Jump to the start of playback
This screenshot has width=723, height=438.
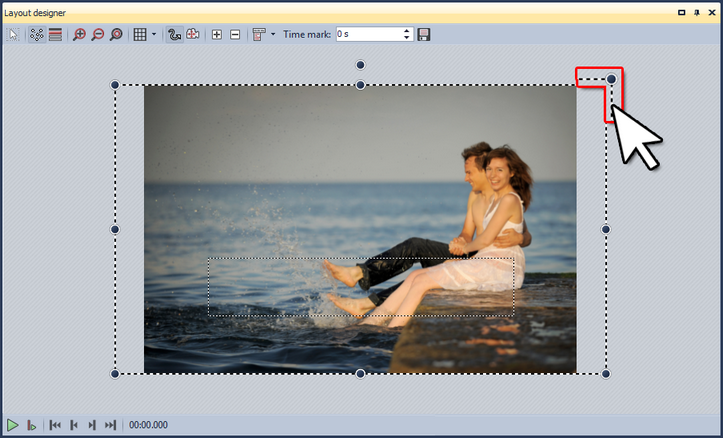[x=56, y=425]
